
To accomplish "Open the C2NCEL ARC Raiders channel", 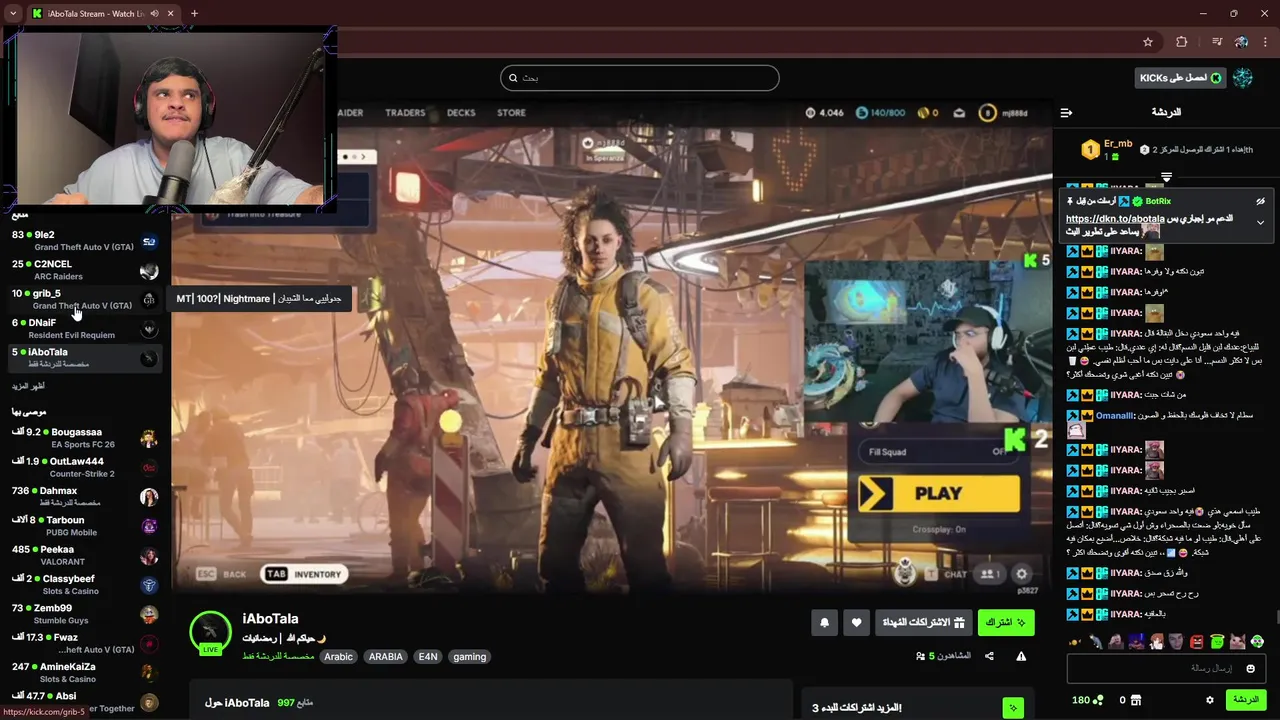I will pyautogui.click(x=85, y=270).
